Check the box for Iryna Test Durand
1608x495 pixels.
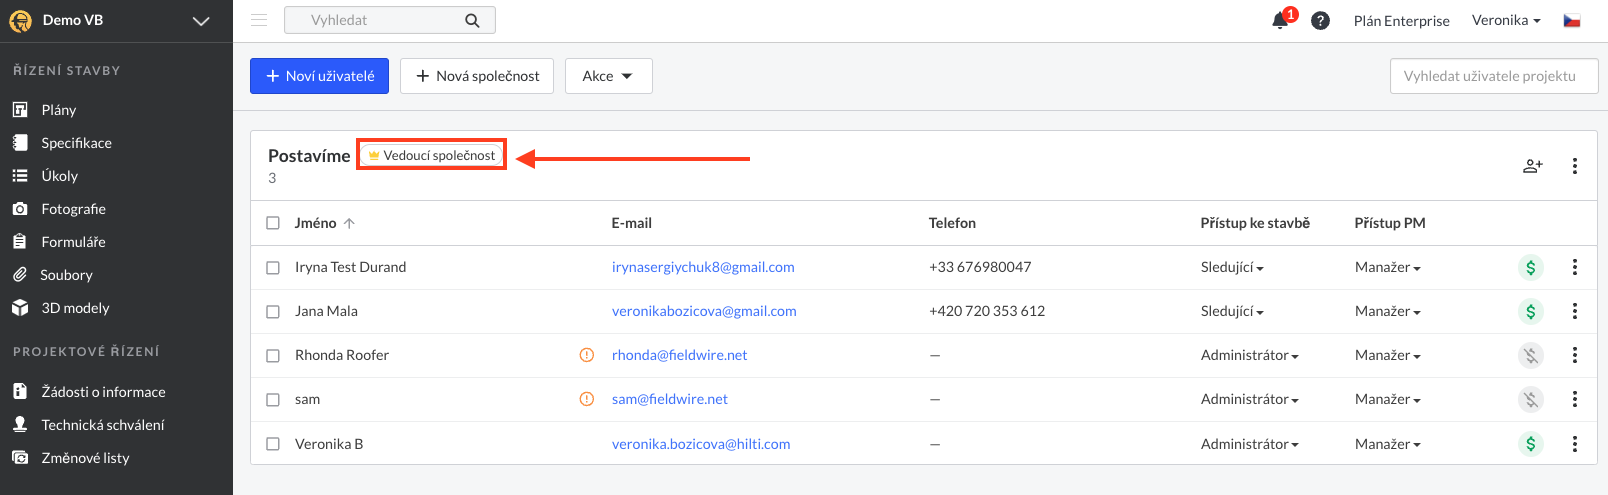tap(273, 267)
